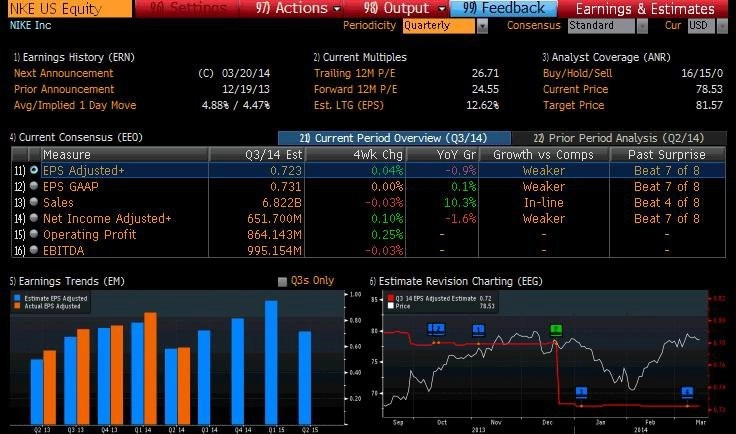
Task: Open Earnings History (ERN) section
Action: pos(74,57)
